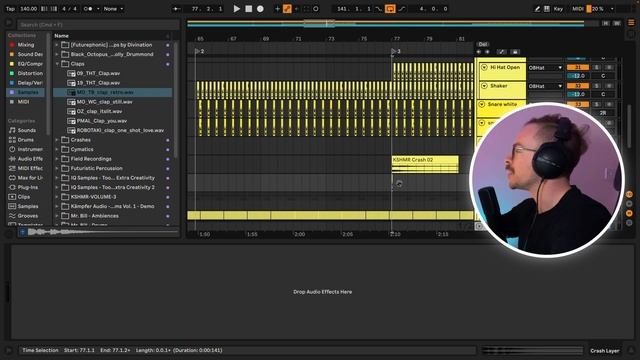Click the browser preview toggle
The height and width of the screenshot is (360, 640).
coord(22,232)
